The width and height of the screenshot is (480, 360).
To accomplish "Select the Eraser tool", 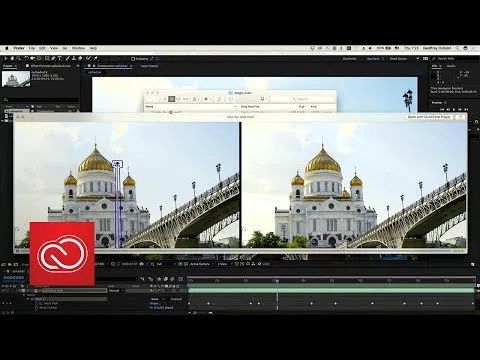I will (x=80, y=58).
